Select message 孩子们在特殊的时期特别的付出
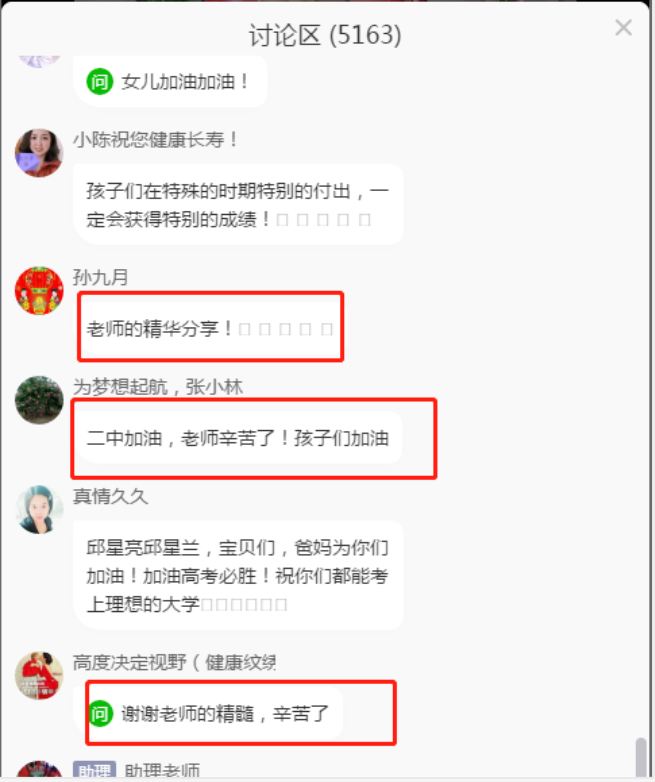The image size is (655, 782). (238, 204)
